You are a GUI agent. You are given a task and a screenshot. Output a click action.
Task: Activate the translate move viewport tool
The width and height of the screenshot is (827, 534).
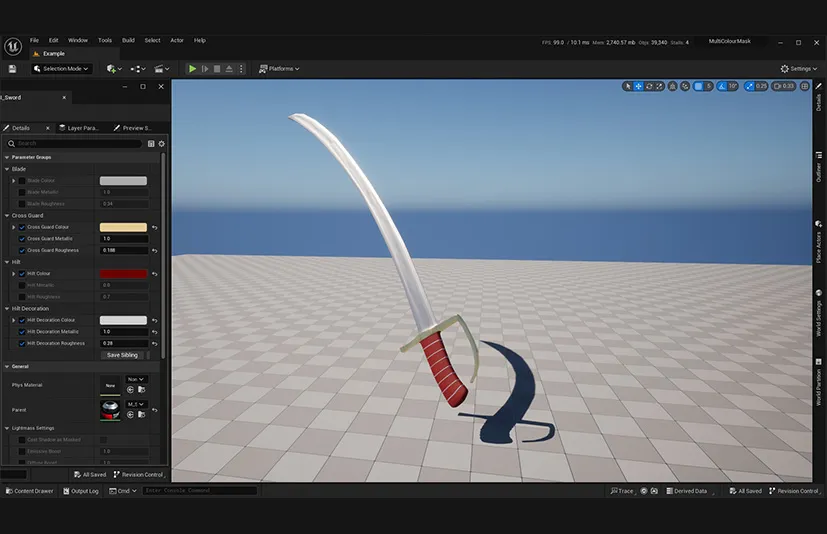(x=638, y=86)
